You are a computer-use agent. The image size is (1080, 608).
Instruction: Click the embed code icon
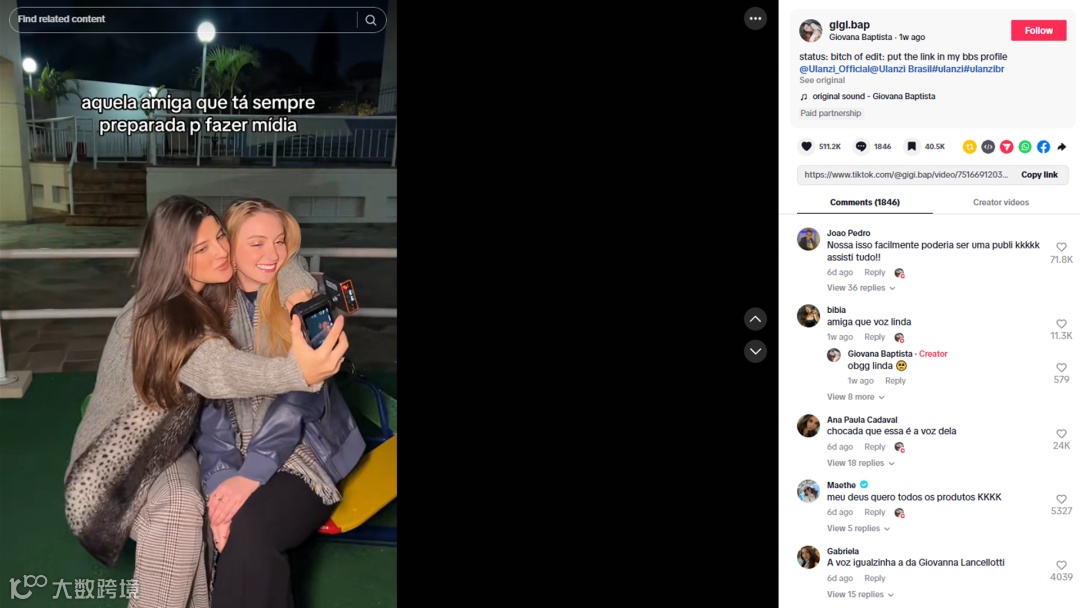tap(988, 147)
